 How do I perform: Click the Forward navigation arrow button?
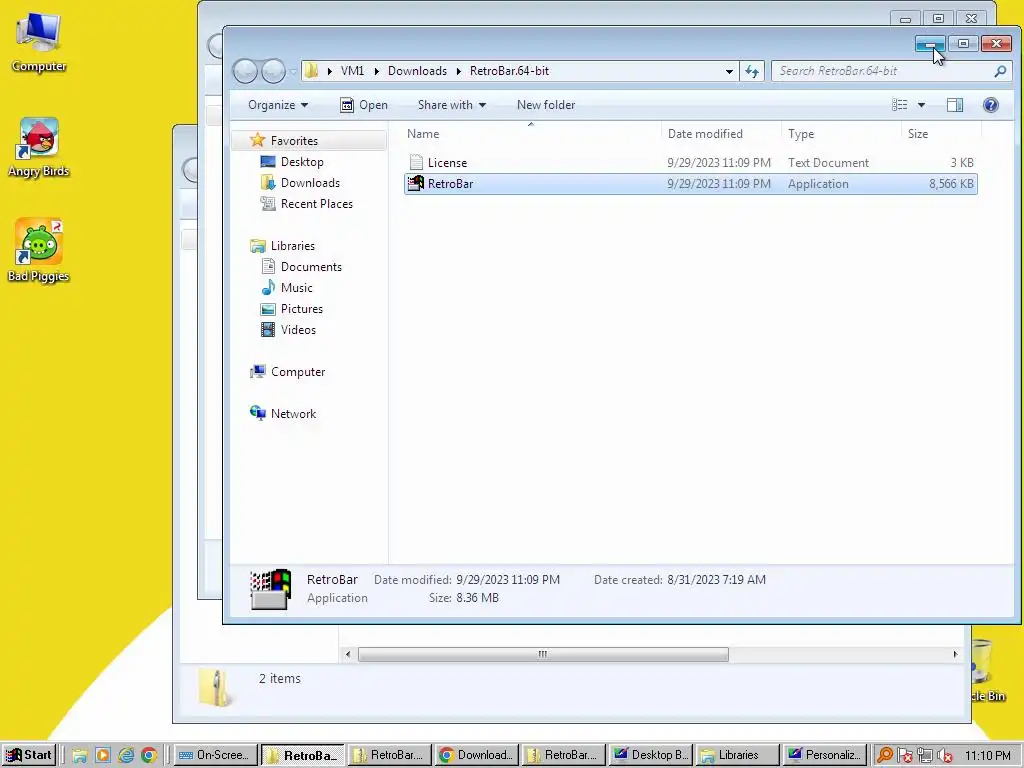tap(273, 71)
